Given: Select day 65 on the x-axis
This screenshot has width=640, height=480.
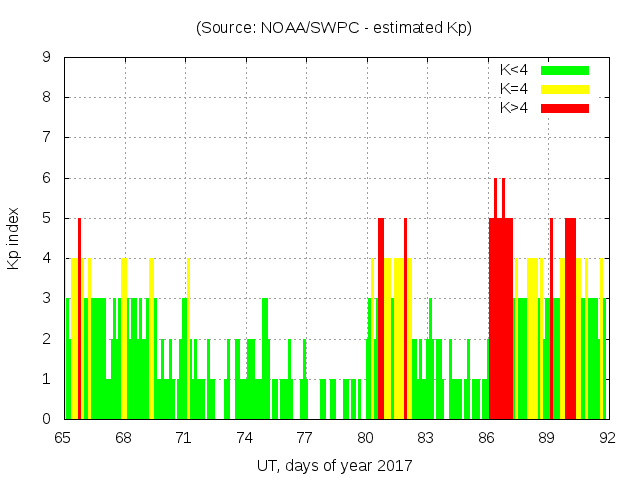Looking at the screenshot, I should click(63, 437).
